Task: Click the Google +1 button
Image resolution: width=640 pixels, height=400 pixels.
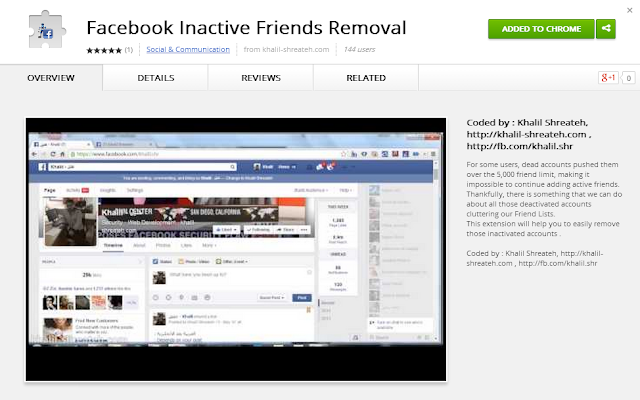Action: click(x=608, y=78)
